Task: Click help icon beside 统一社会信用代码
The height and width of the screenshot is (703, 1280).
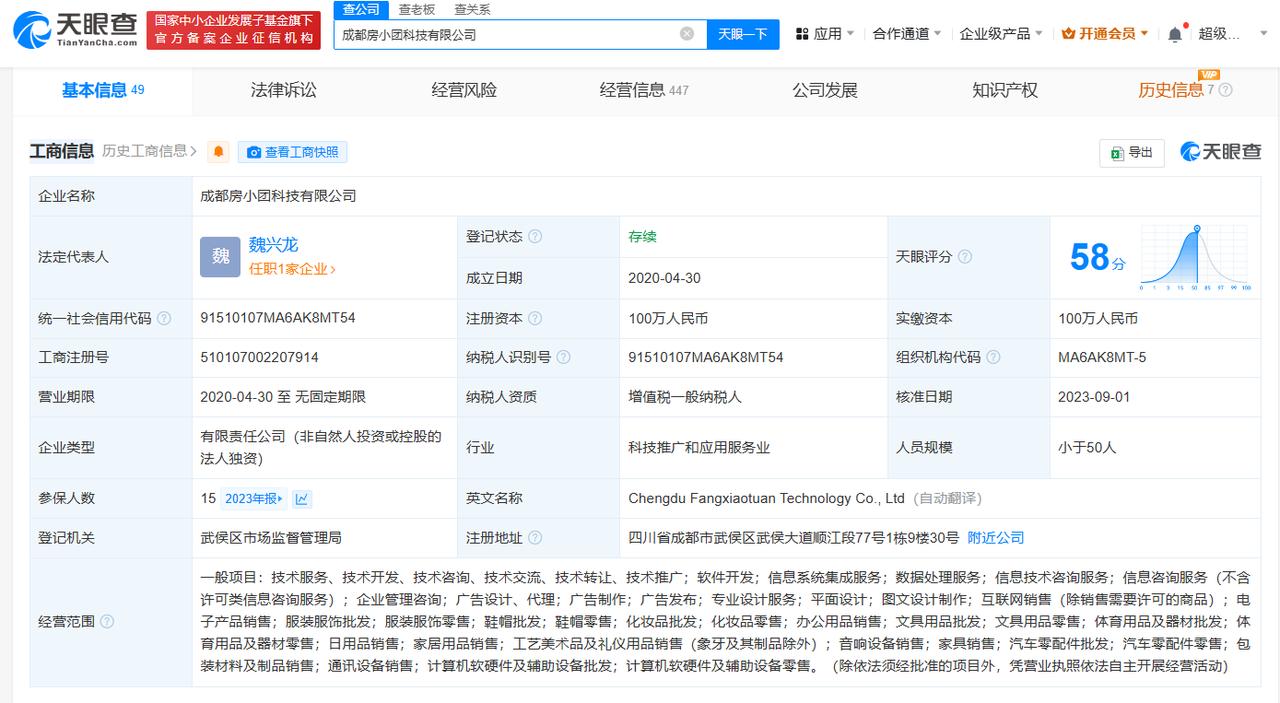Action: pos(164,318)
